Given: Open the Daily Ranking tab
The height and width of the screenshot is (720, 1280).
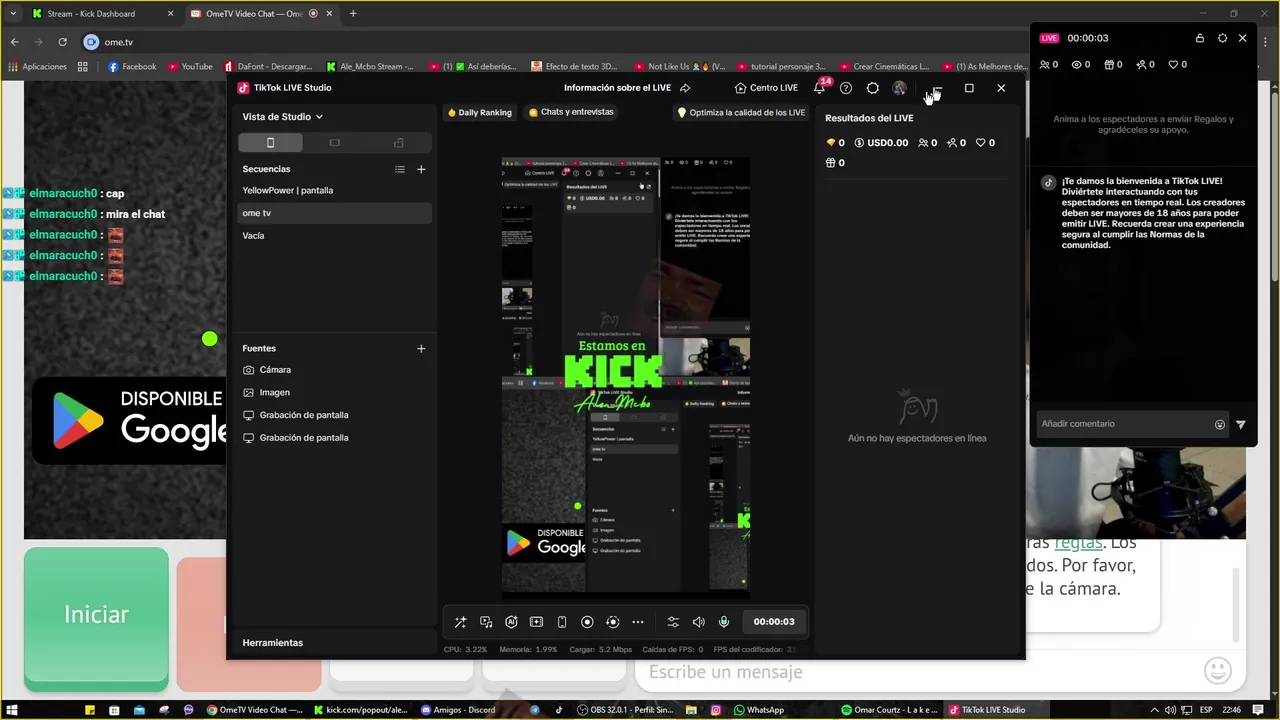Looking at the screenshot, I should (479, 112).
